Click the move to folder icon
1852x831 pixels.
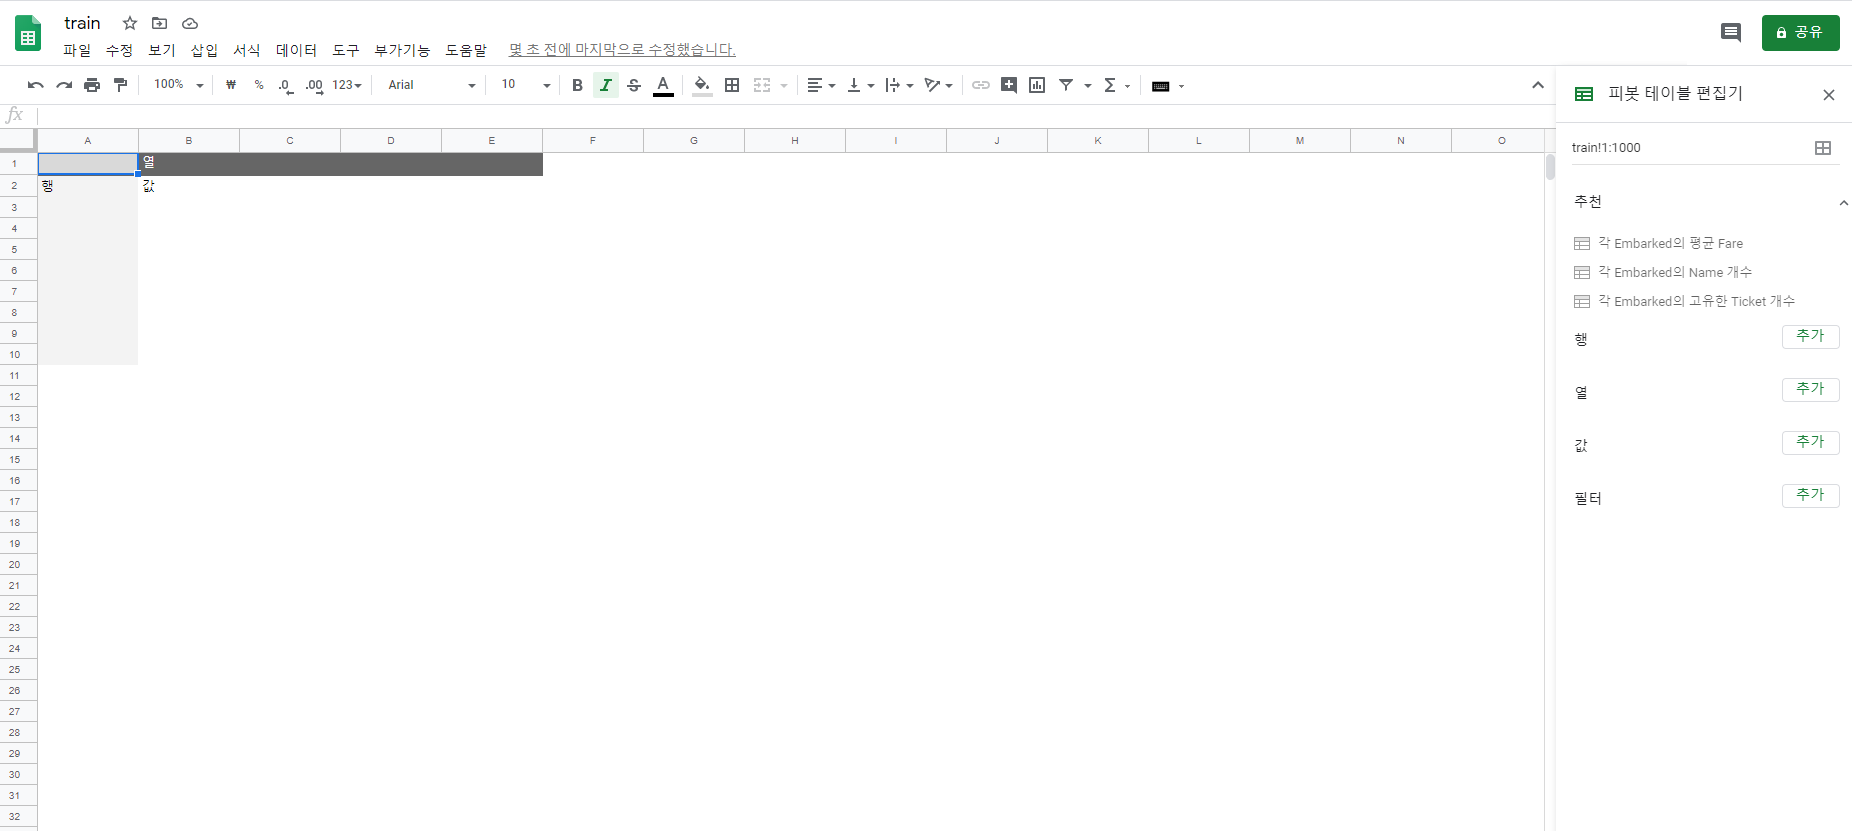[x=159, y=23]
